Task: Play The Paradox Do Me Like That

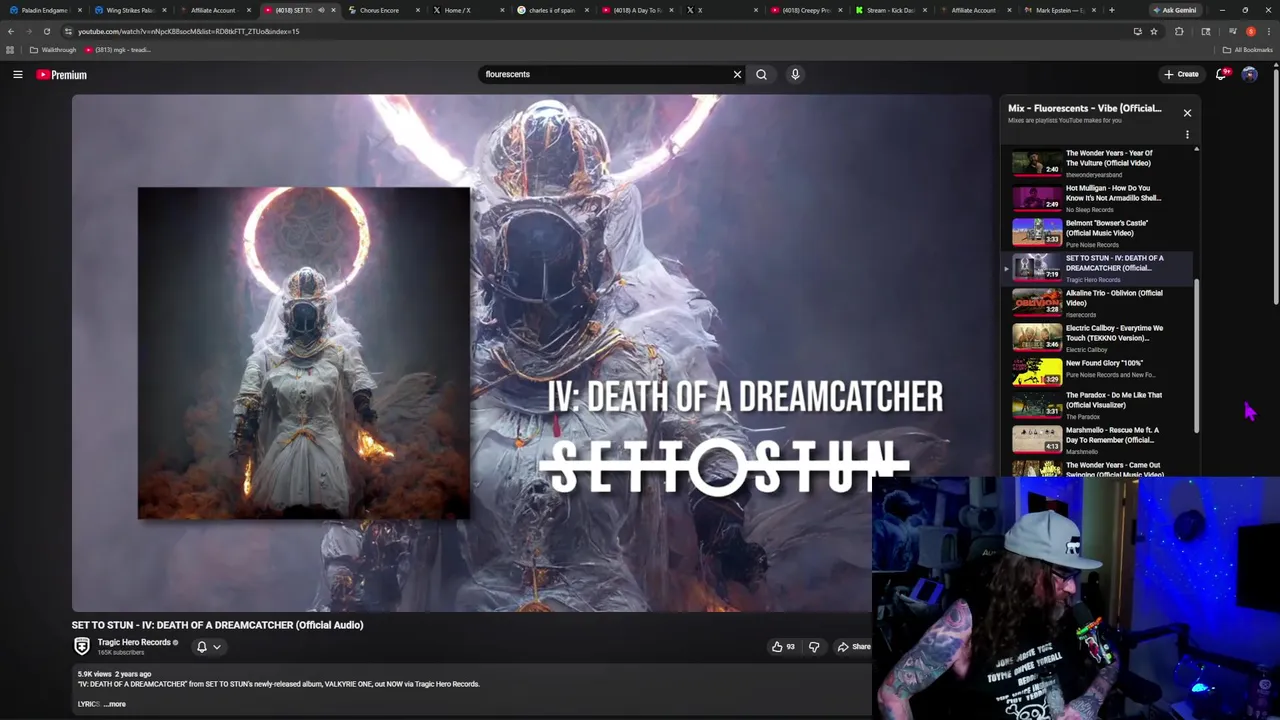Action: click(1096, 407)
